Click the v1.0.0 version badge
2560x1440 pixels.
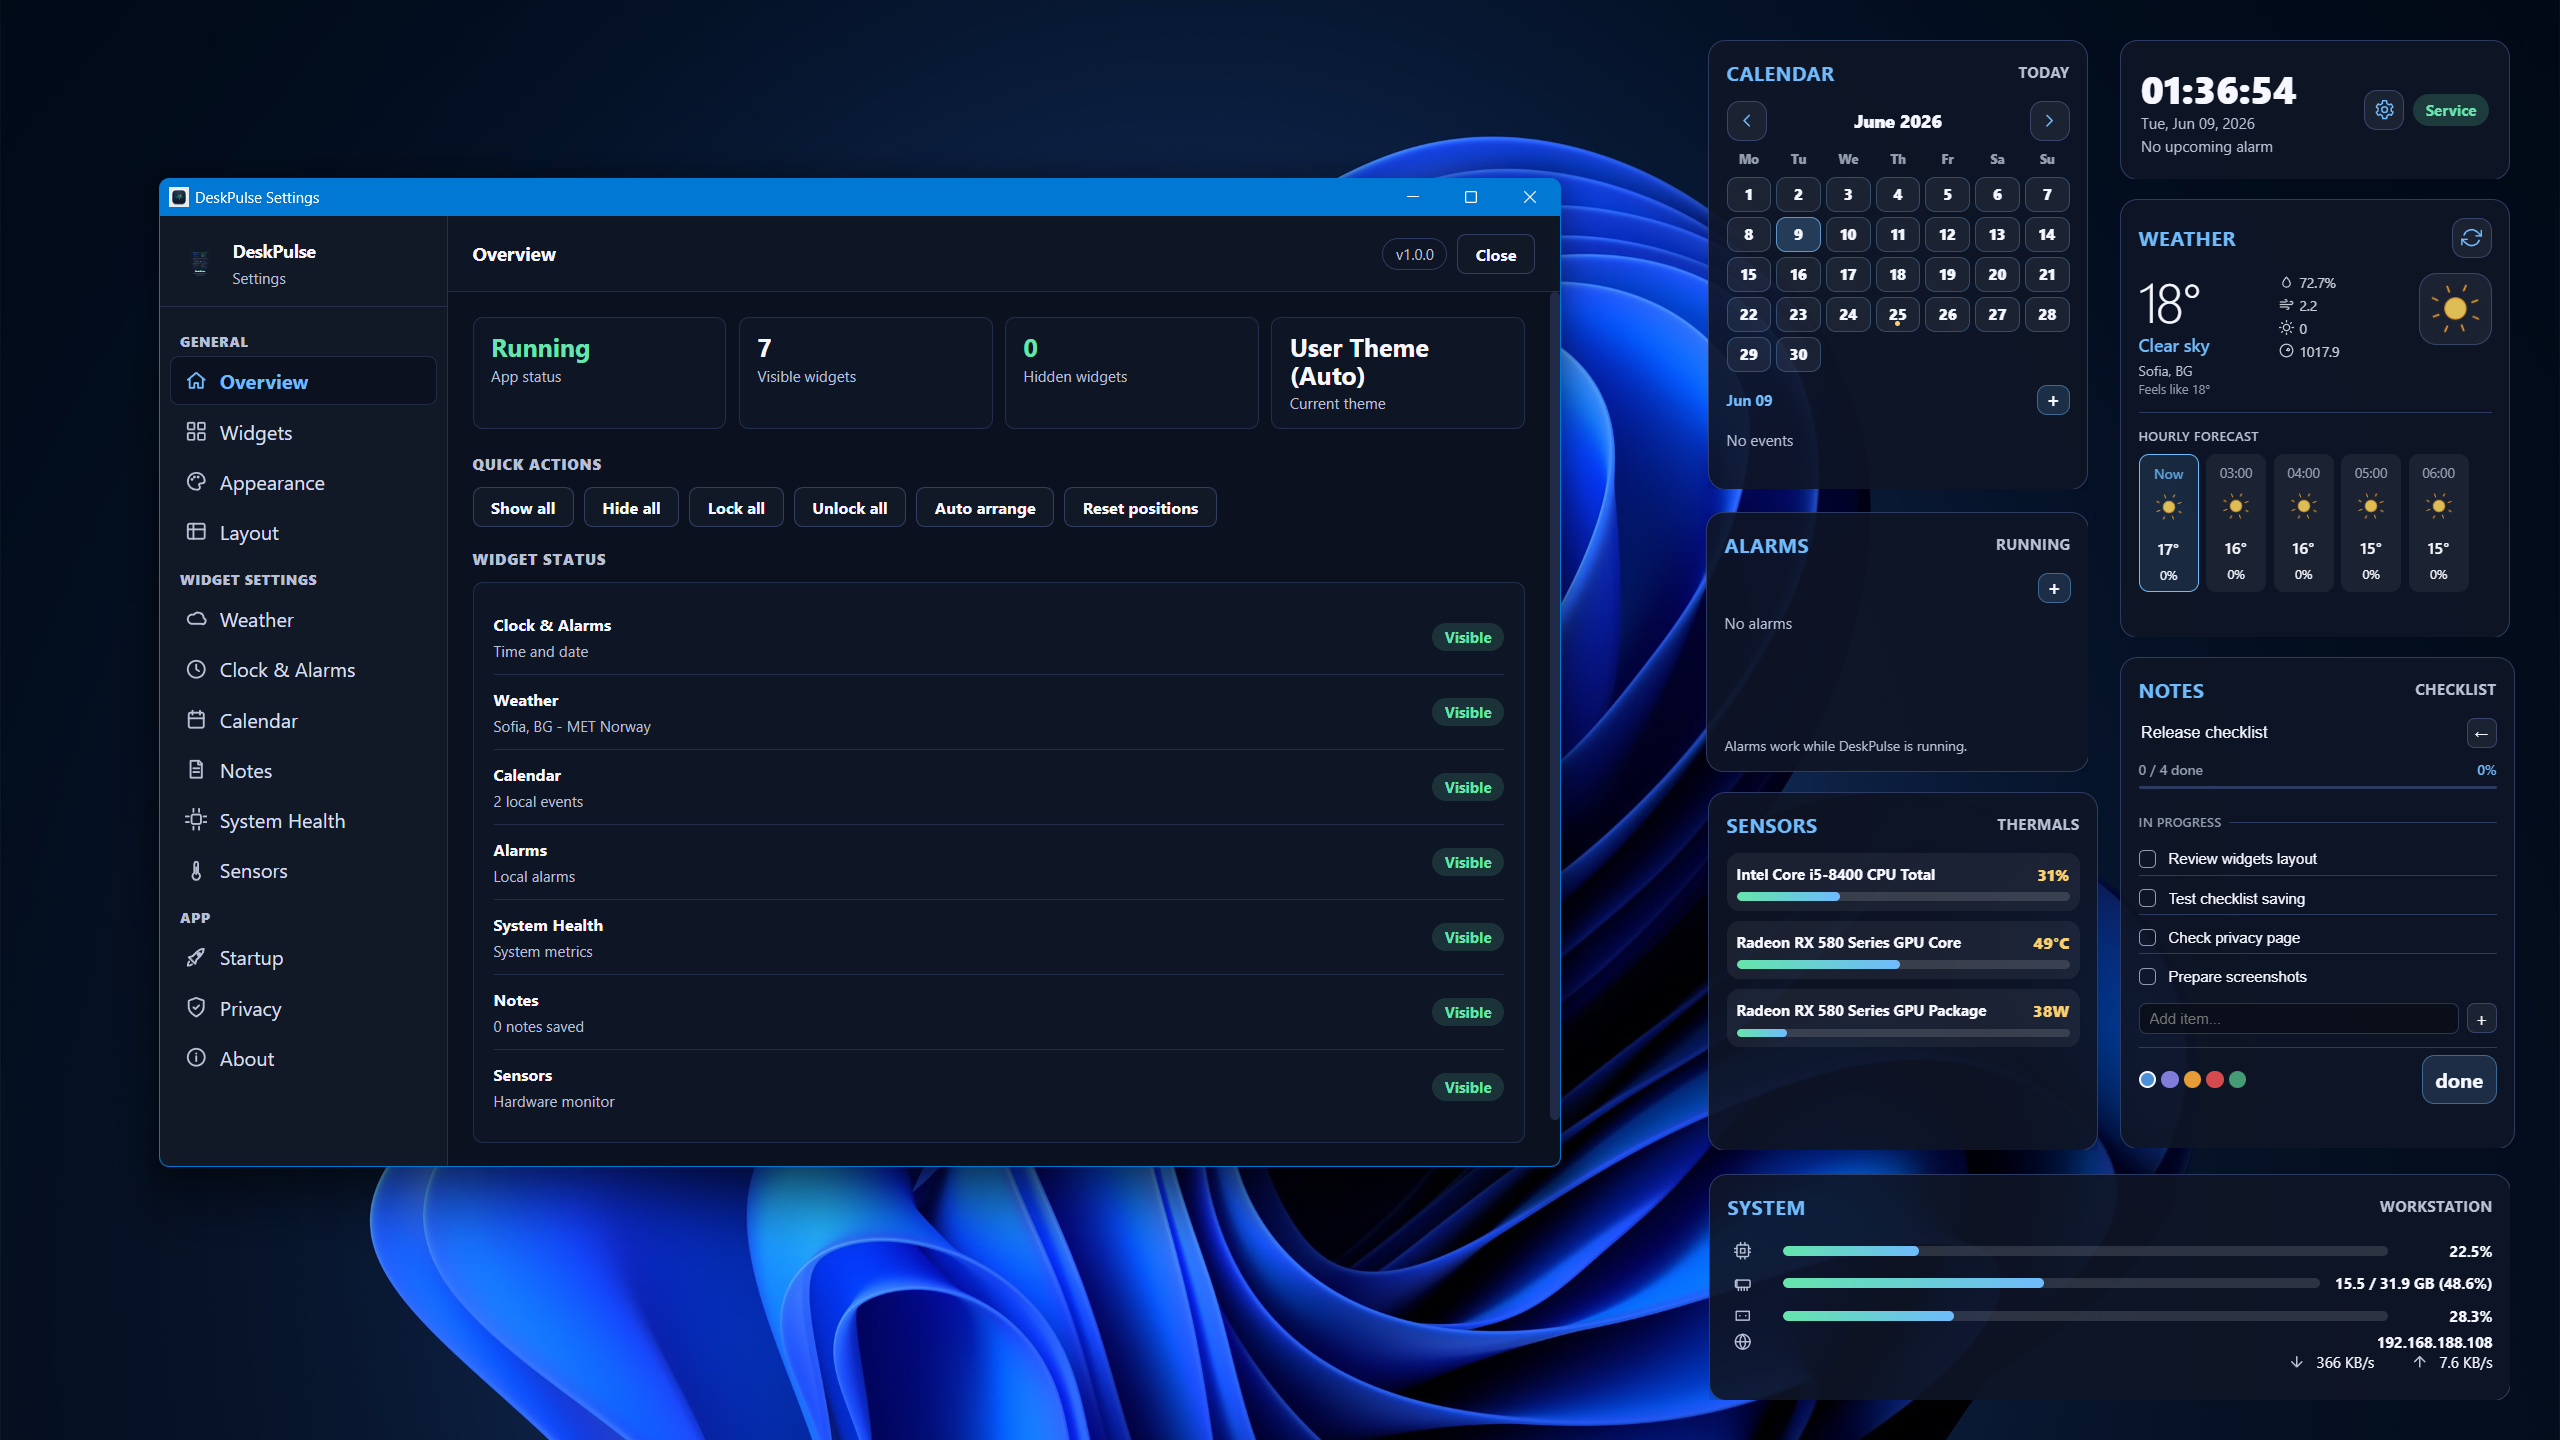pos(1414,254)
